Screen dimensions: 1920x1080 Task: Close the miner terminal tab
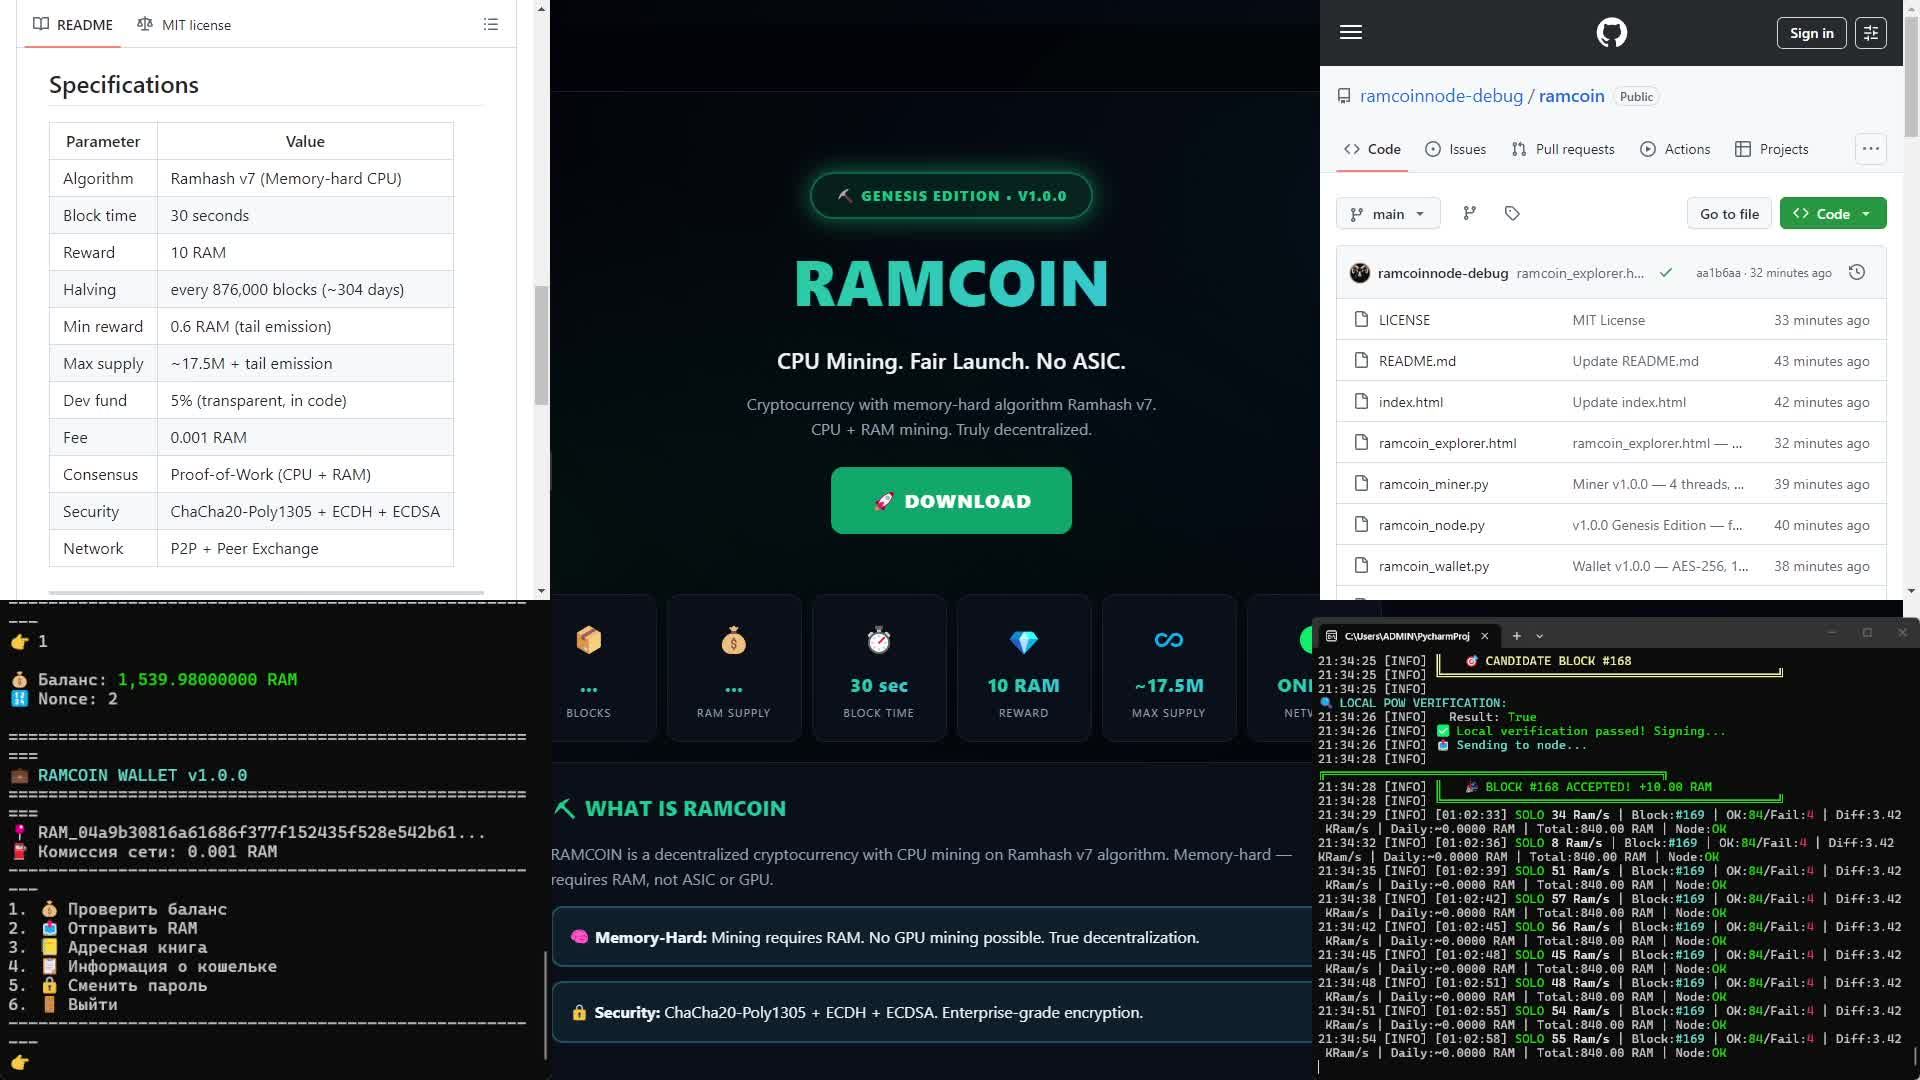[1484, 636]
